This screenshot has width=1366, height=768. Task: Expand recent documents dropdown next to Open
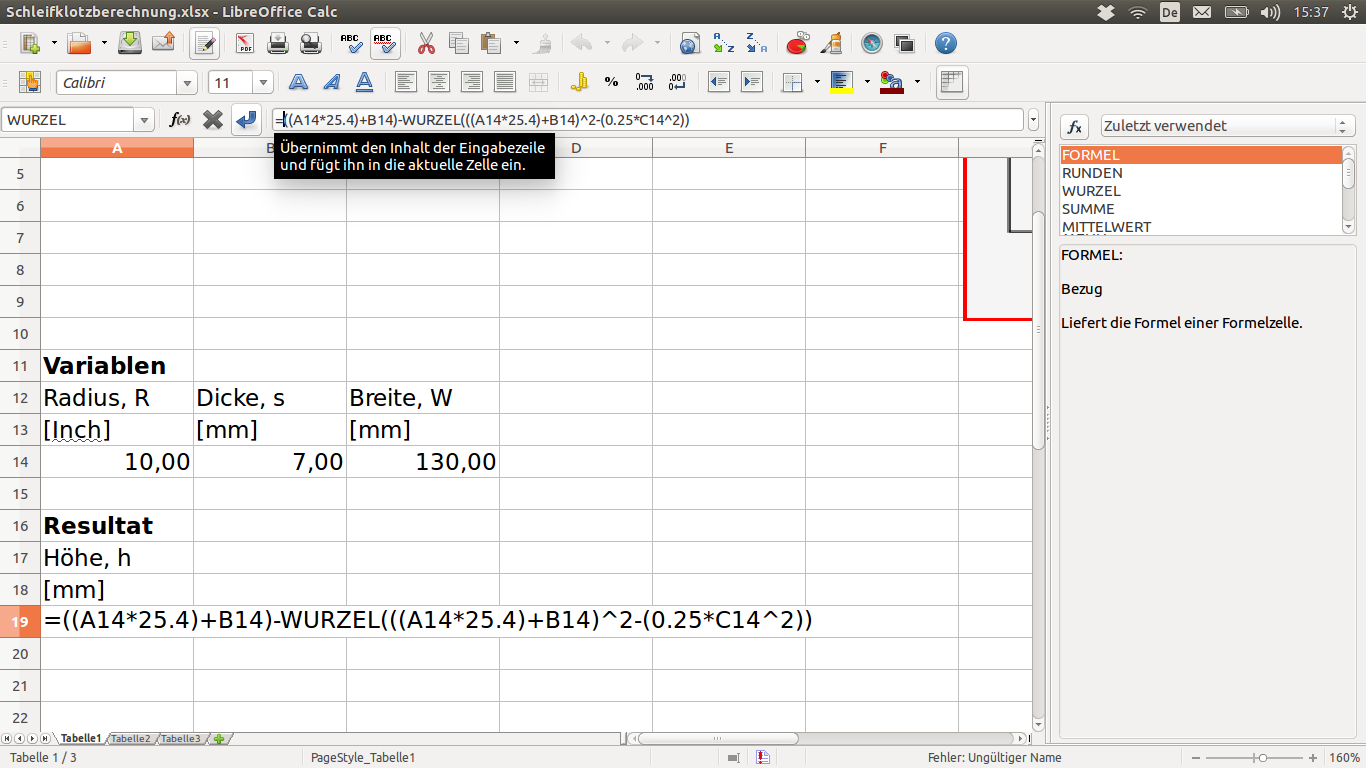[x=103, y=44]
